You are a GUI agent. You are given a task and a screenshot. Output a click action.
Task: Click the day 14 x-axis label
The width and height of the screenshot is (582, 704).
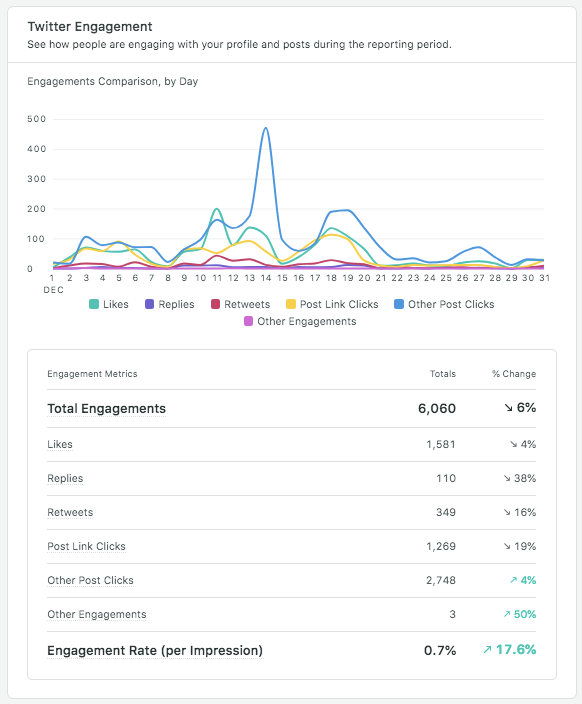[266, 278]
